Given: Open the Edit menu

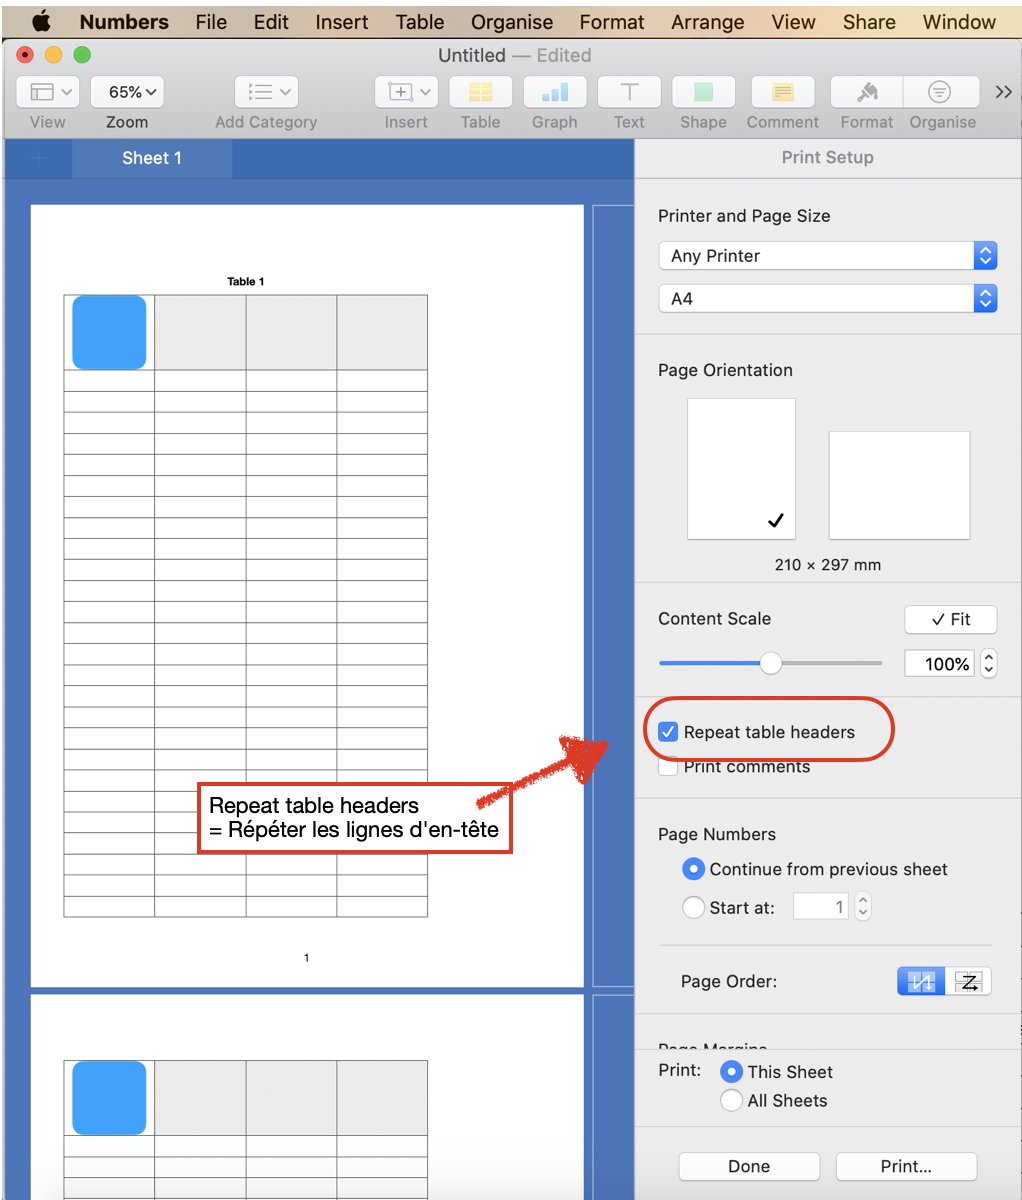Looking at the screenshot, I should 271,22.
